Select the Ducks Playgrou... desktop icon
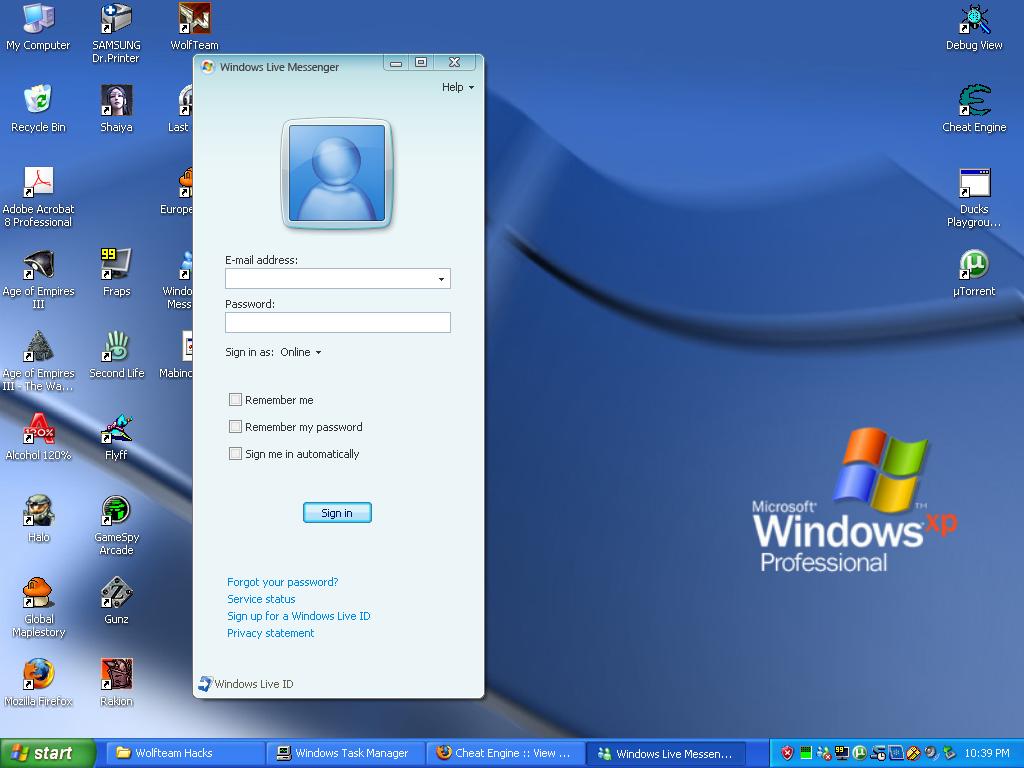This screenshot has width=1024, height=768. coord(974,197)
